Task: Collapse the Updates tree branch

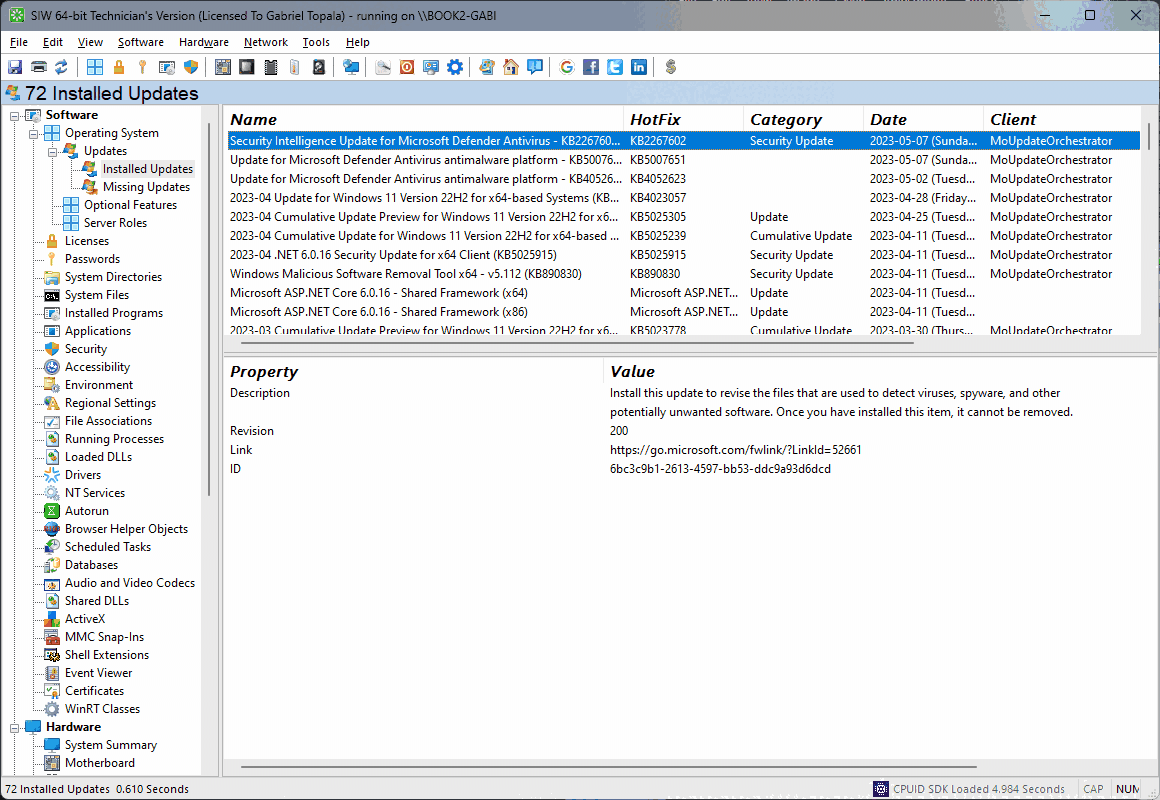Action: [x=52, y=150]
